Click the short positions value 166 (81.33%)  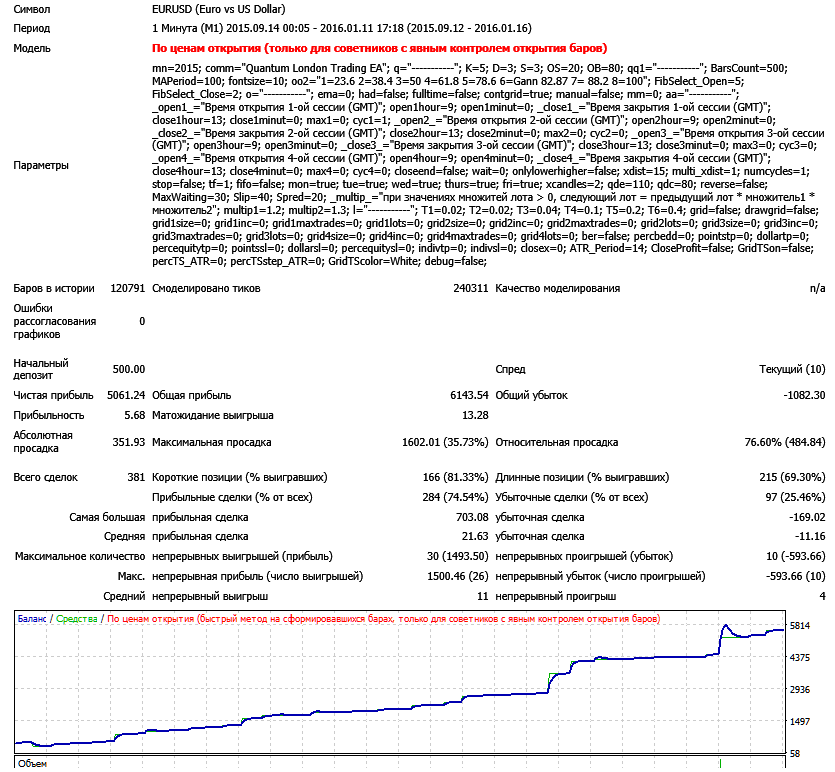coord(455,478)
